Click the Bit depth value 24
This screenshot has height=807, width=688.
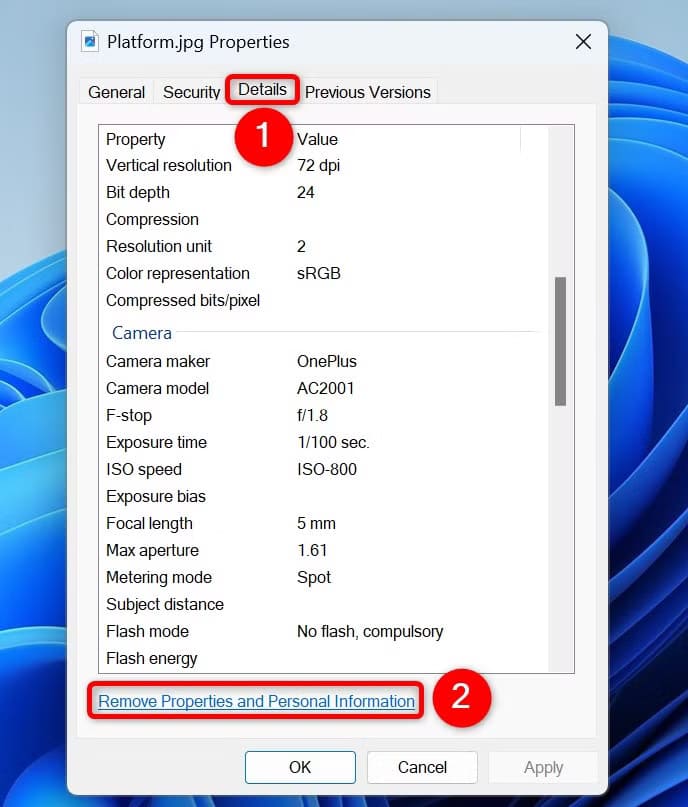[305, 192]
